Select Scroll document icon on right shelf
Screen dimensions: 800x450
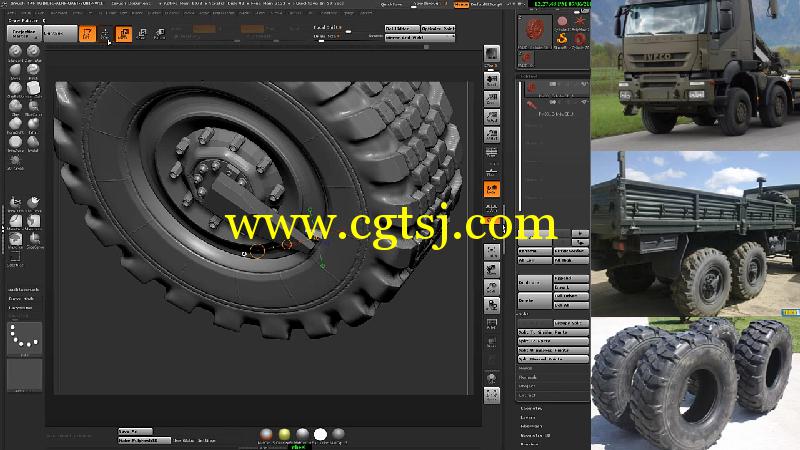pyautogui.click(x=492, y=80)
